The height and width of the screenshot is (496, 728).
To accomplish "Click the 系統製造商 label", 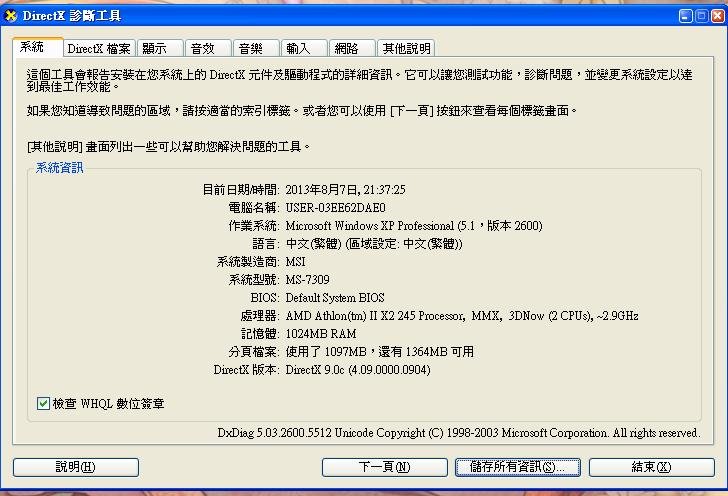I will click(247, 262).
